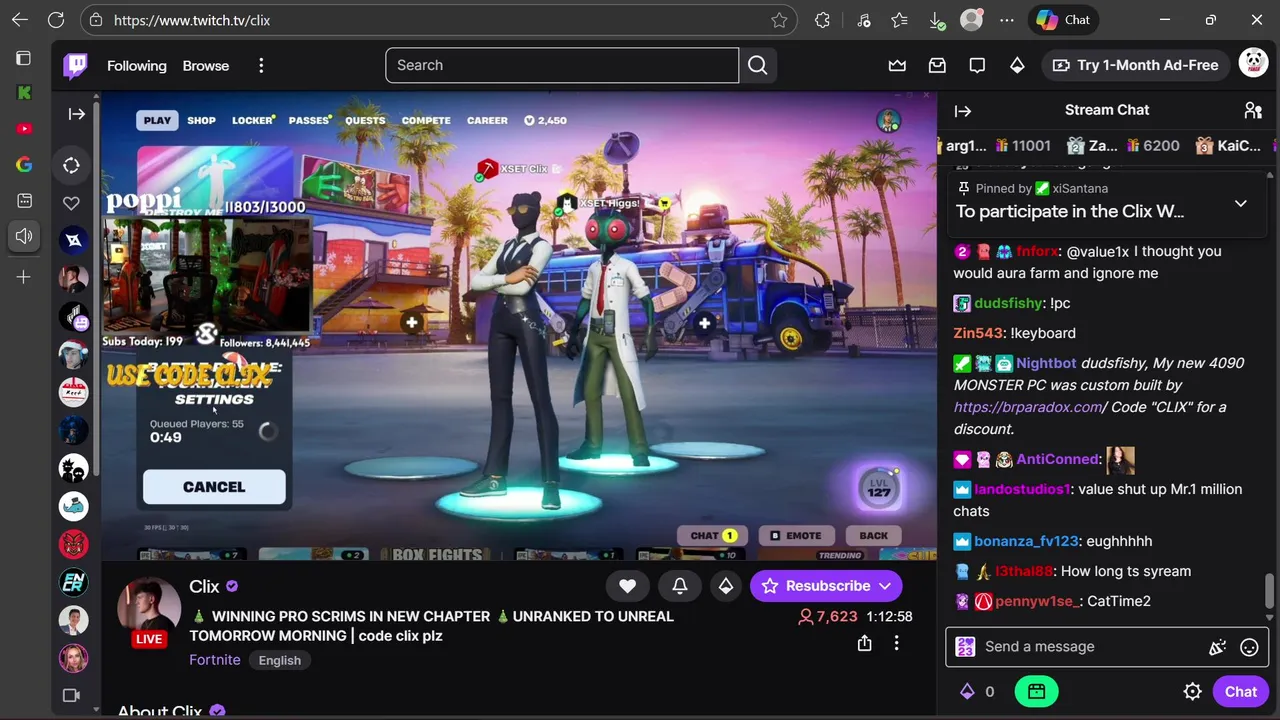Click the Twitch search field
Viewport: 1280px width, 720px height.
click(562, 65)
